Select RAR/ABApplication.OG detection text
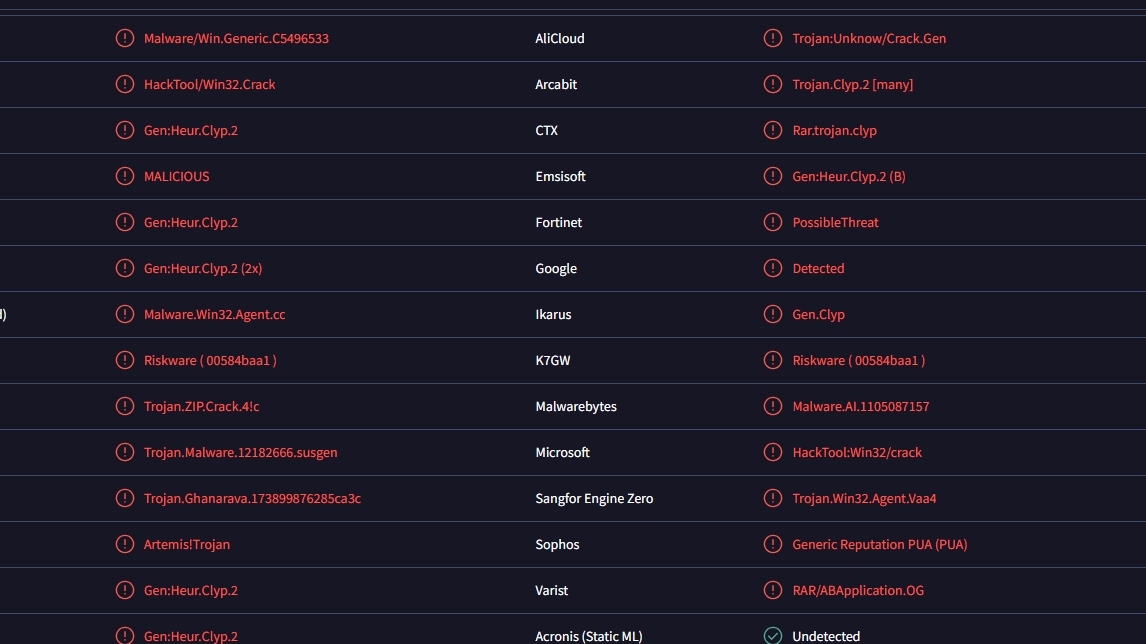The width and height of the screenshot is (1146, 644). pyautogui.click(x=858, y=591)
